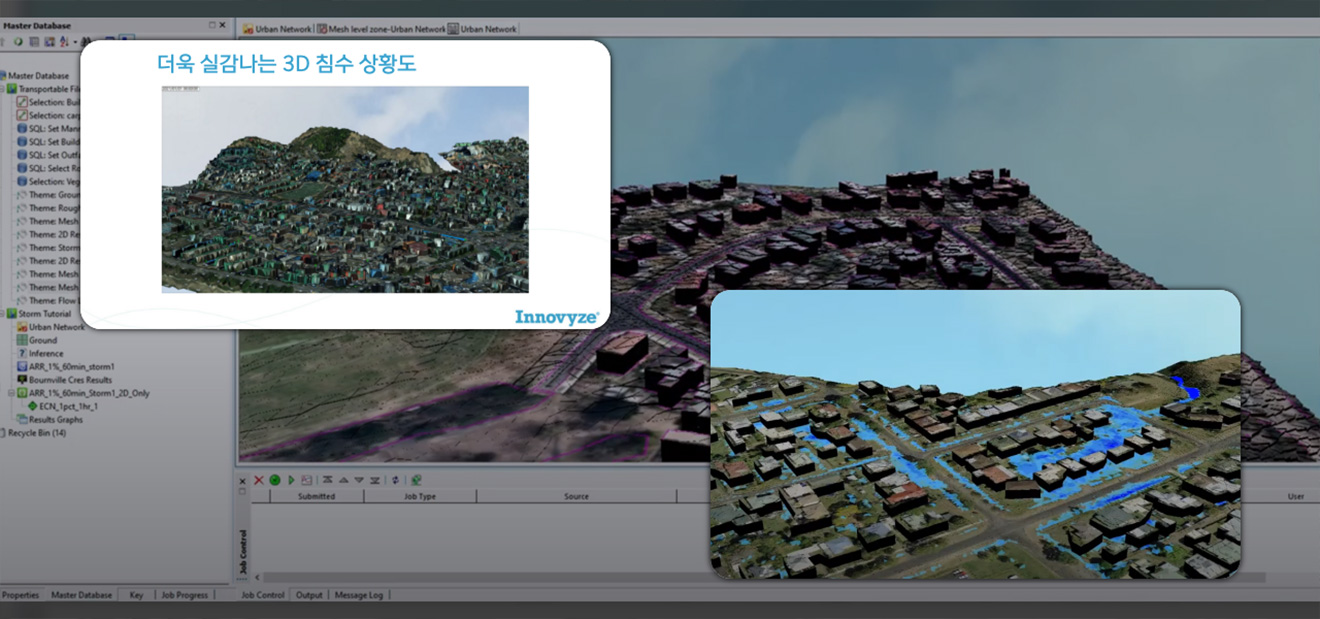Collapse the ARR_1%_60min_Storm1_2D_Only node

pos(12,393)
